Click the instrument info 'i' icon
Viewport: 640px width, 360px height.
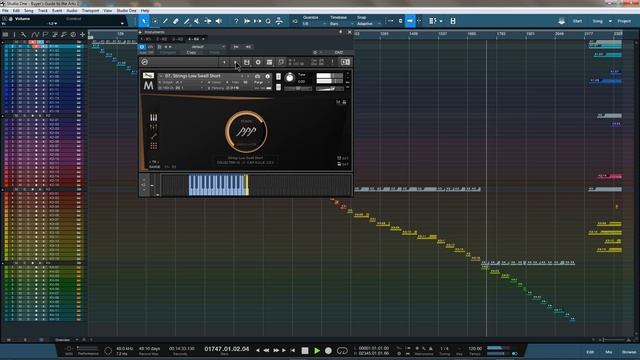[x=268, y=76]
